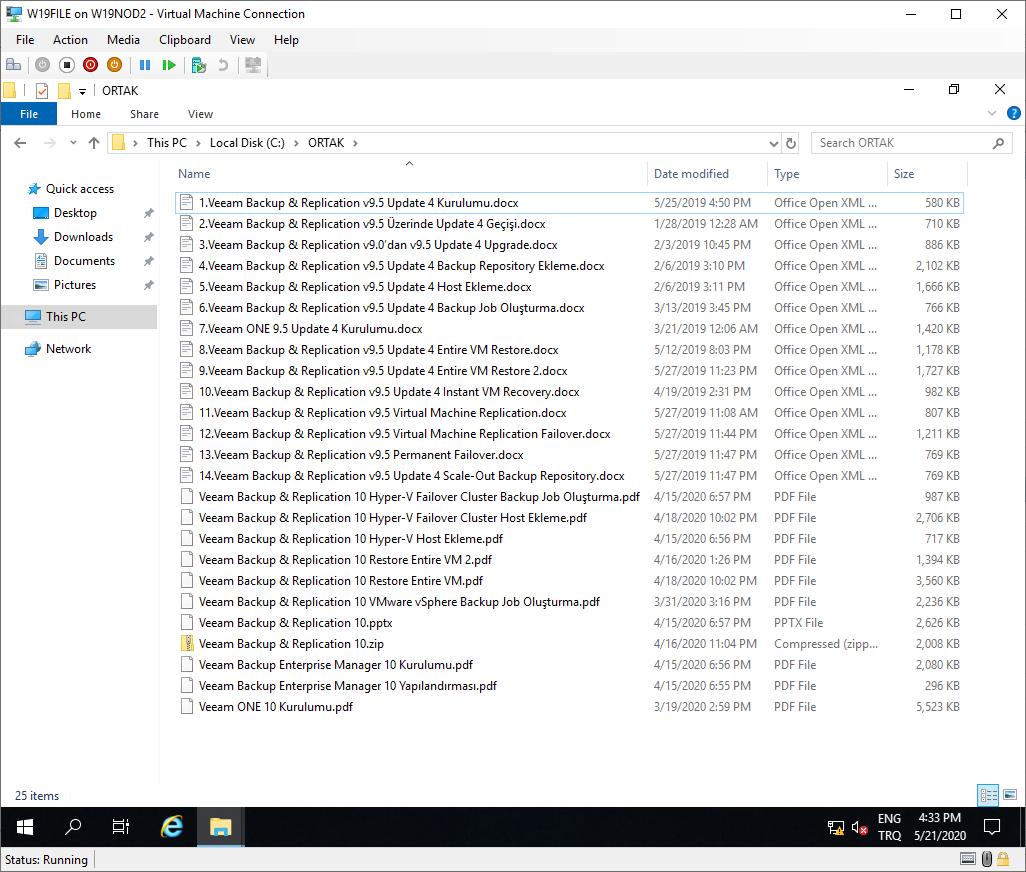Screen dimensions: 1026x872
Task: Open the Recent locations dropdown
Action: (73, 143)
